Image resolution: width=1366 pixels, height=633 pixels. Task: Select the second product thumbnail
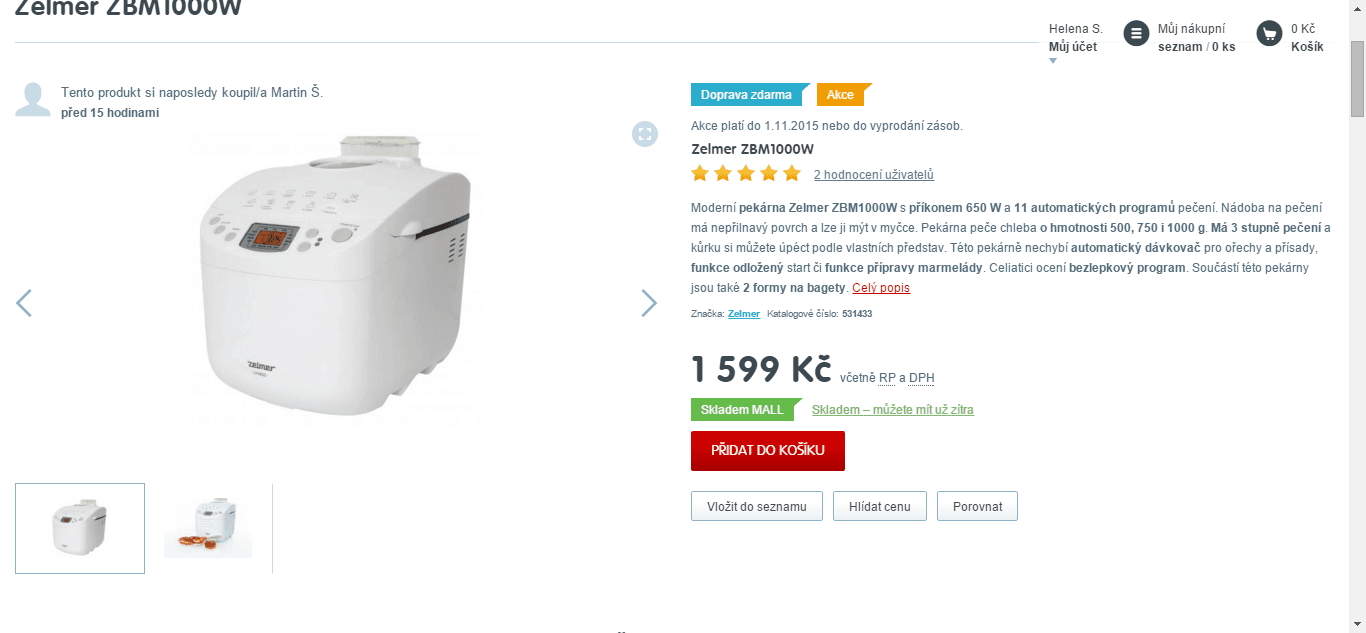pos(207,528)
